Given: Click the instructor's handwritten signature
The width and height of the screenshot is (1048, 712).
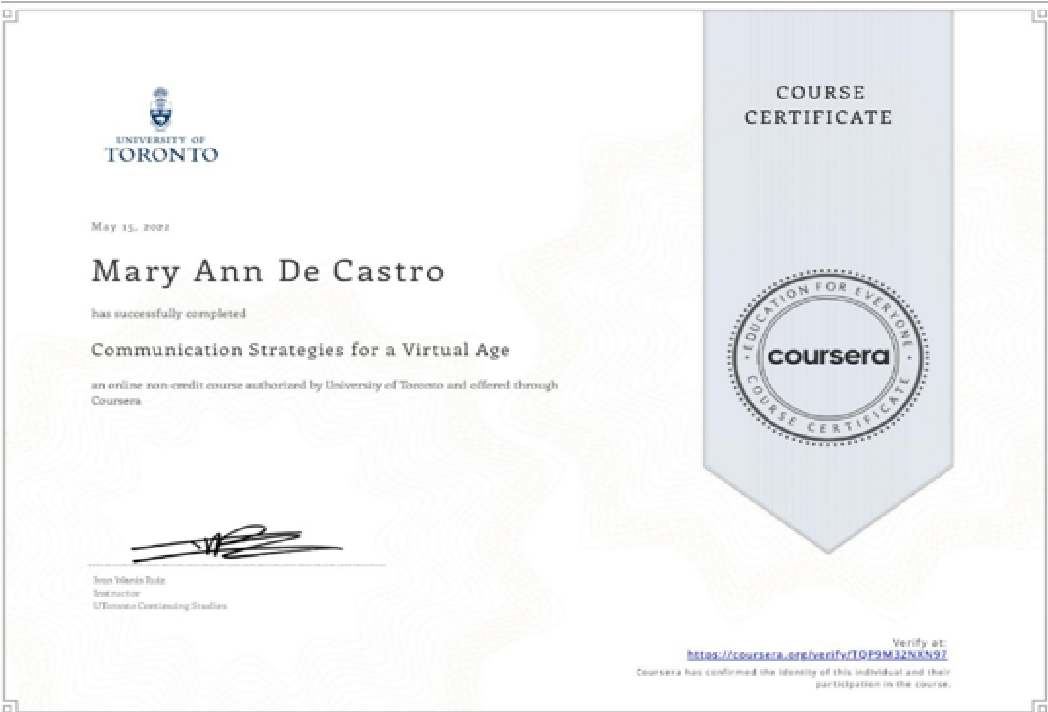Looking at the screenshot, I should [237, 543].
